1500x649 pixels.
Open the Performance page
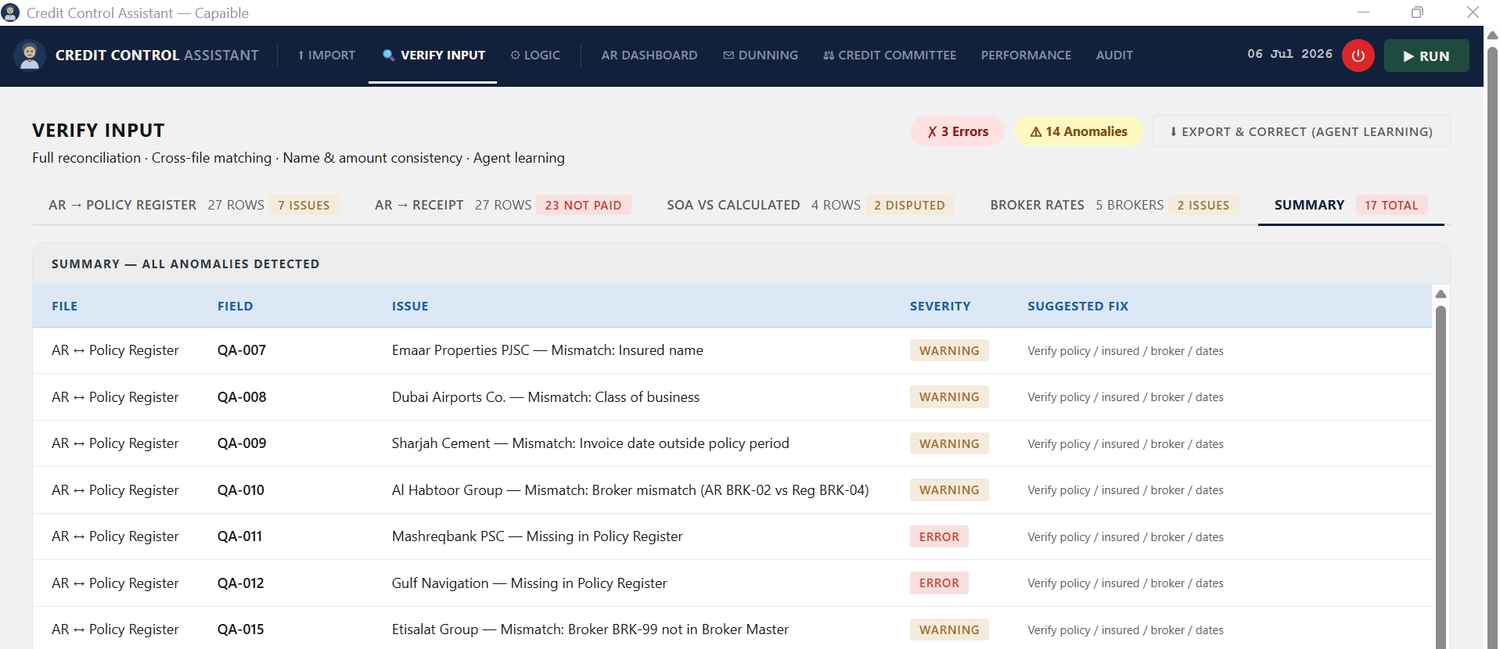pyautogui.click(x=1026, y=55)
